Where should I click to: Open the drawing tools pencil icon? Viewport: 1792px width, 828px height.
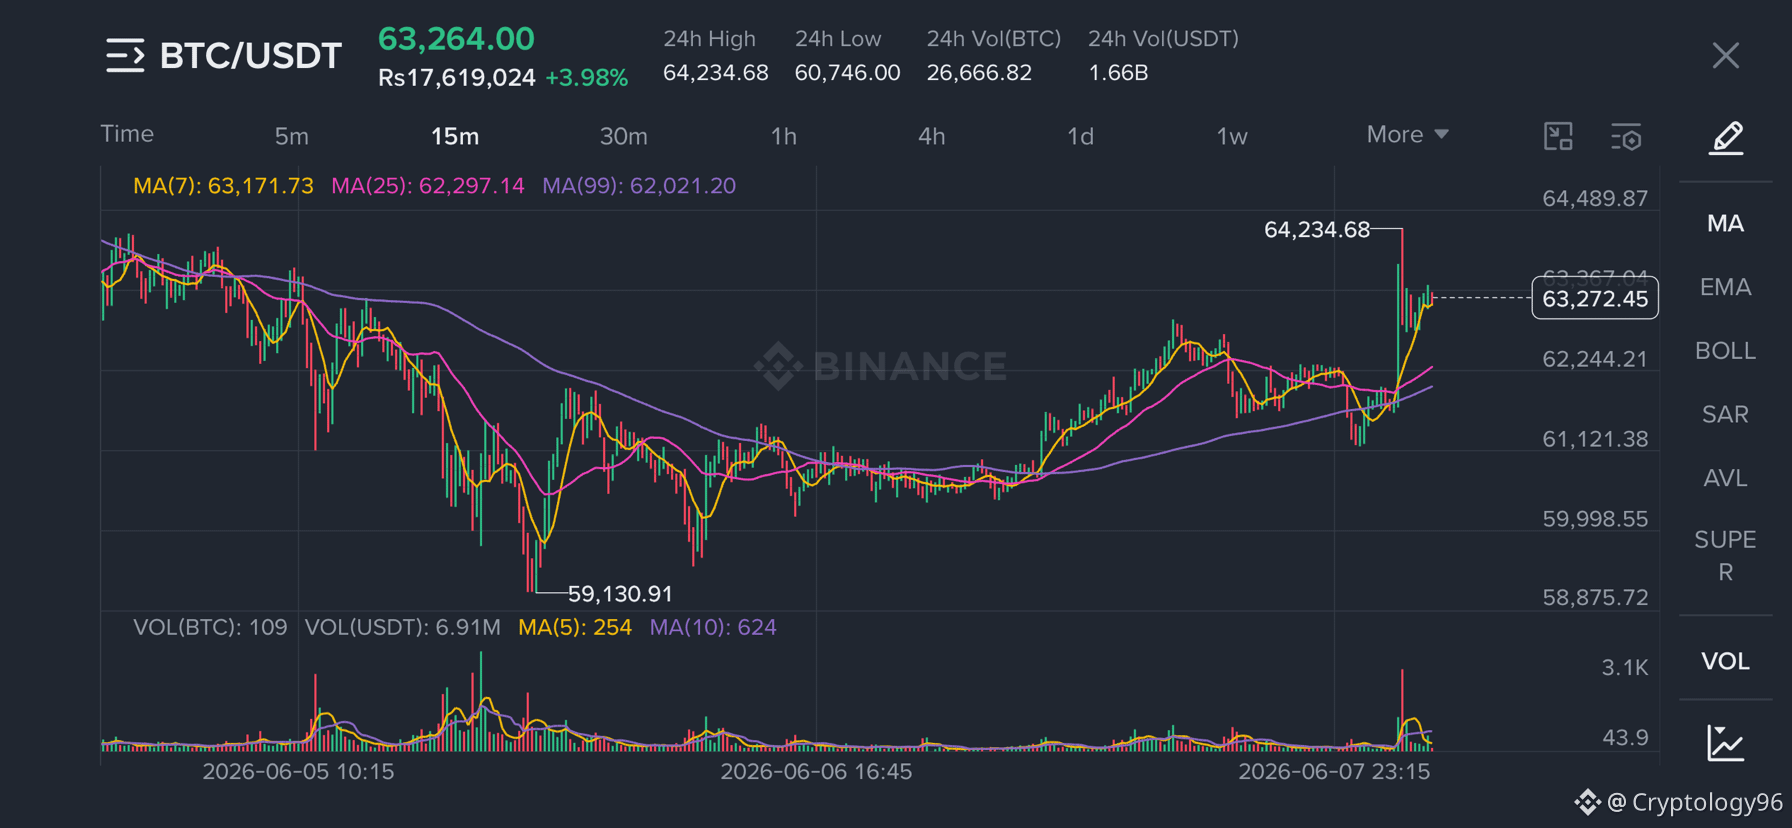pos(1726,138)
